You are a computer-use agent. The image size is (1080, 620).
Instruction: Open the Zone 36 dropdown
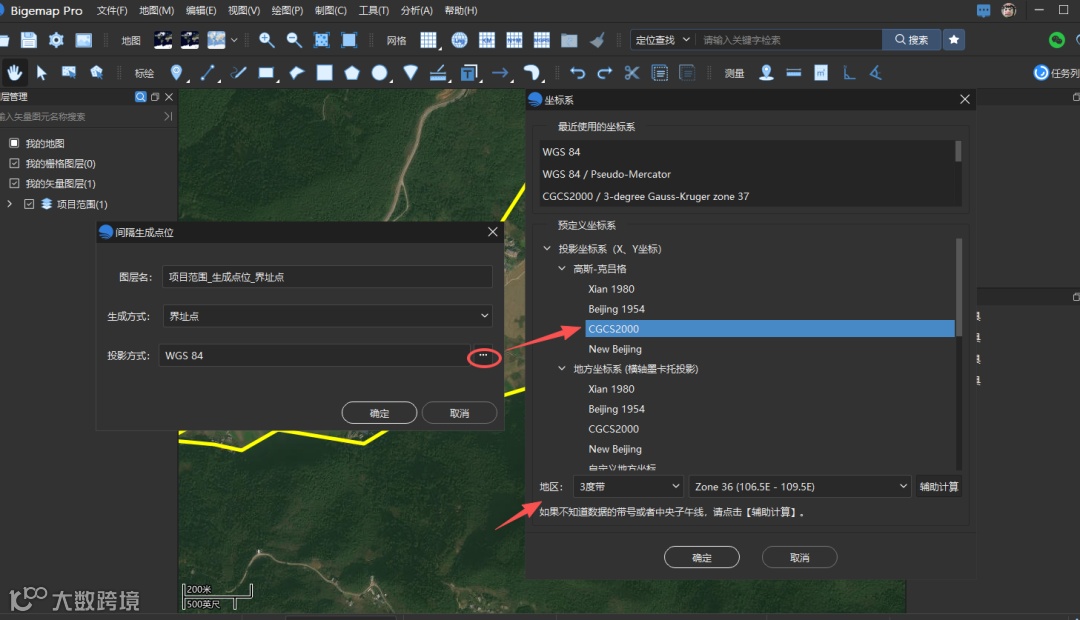click(x=800, y=486)
